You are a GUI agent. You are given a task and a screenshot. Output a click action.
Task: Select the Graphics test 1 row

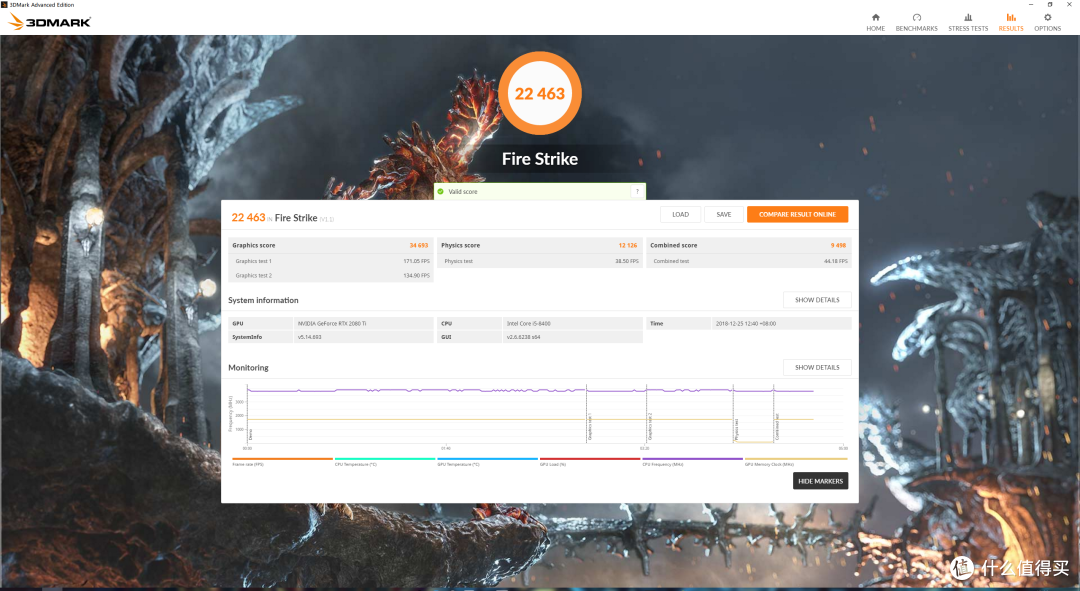[331, 261]
